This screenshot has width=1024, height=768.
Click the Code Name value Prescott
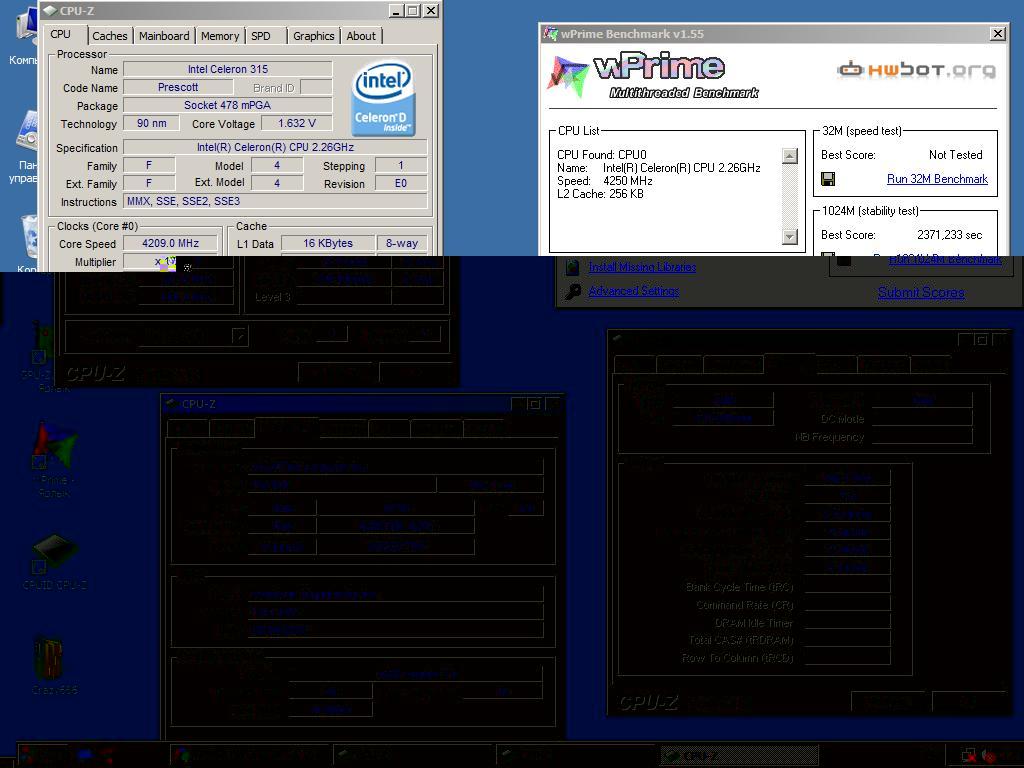pyautogui.click(x=178, y=87)
